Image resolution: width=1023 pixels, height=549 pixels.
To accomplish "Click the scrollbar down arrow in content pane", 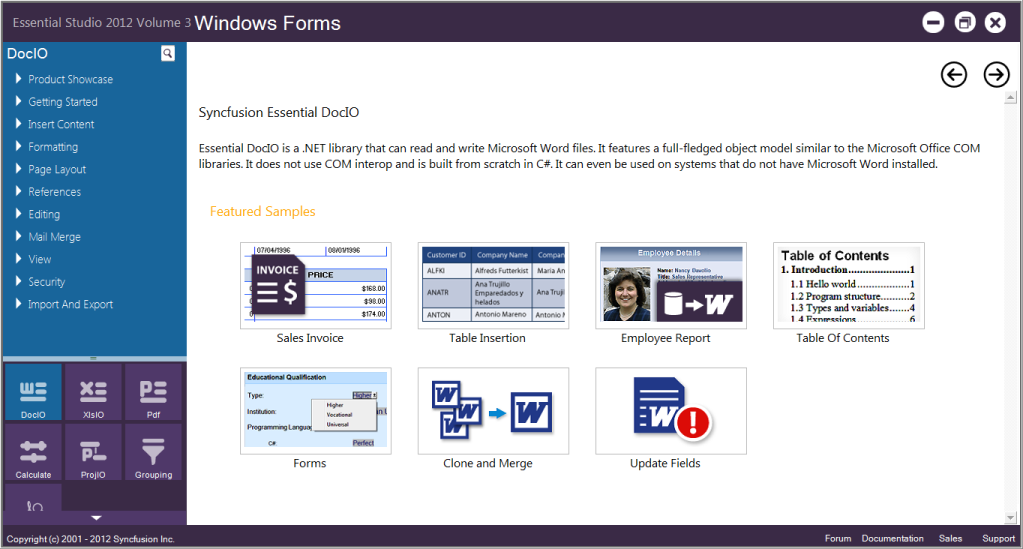I will pyautogui.click(x=1011, y=518).
